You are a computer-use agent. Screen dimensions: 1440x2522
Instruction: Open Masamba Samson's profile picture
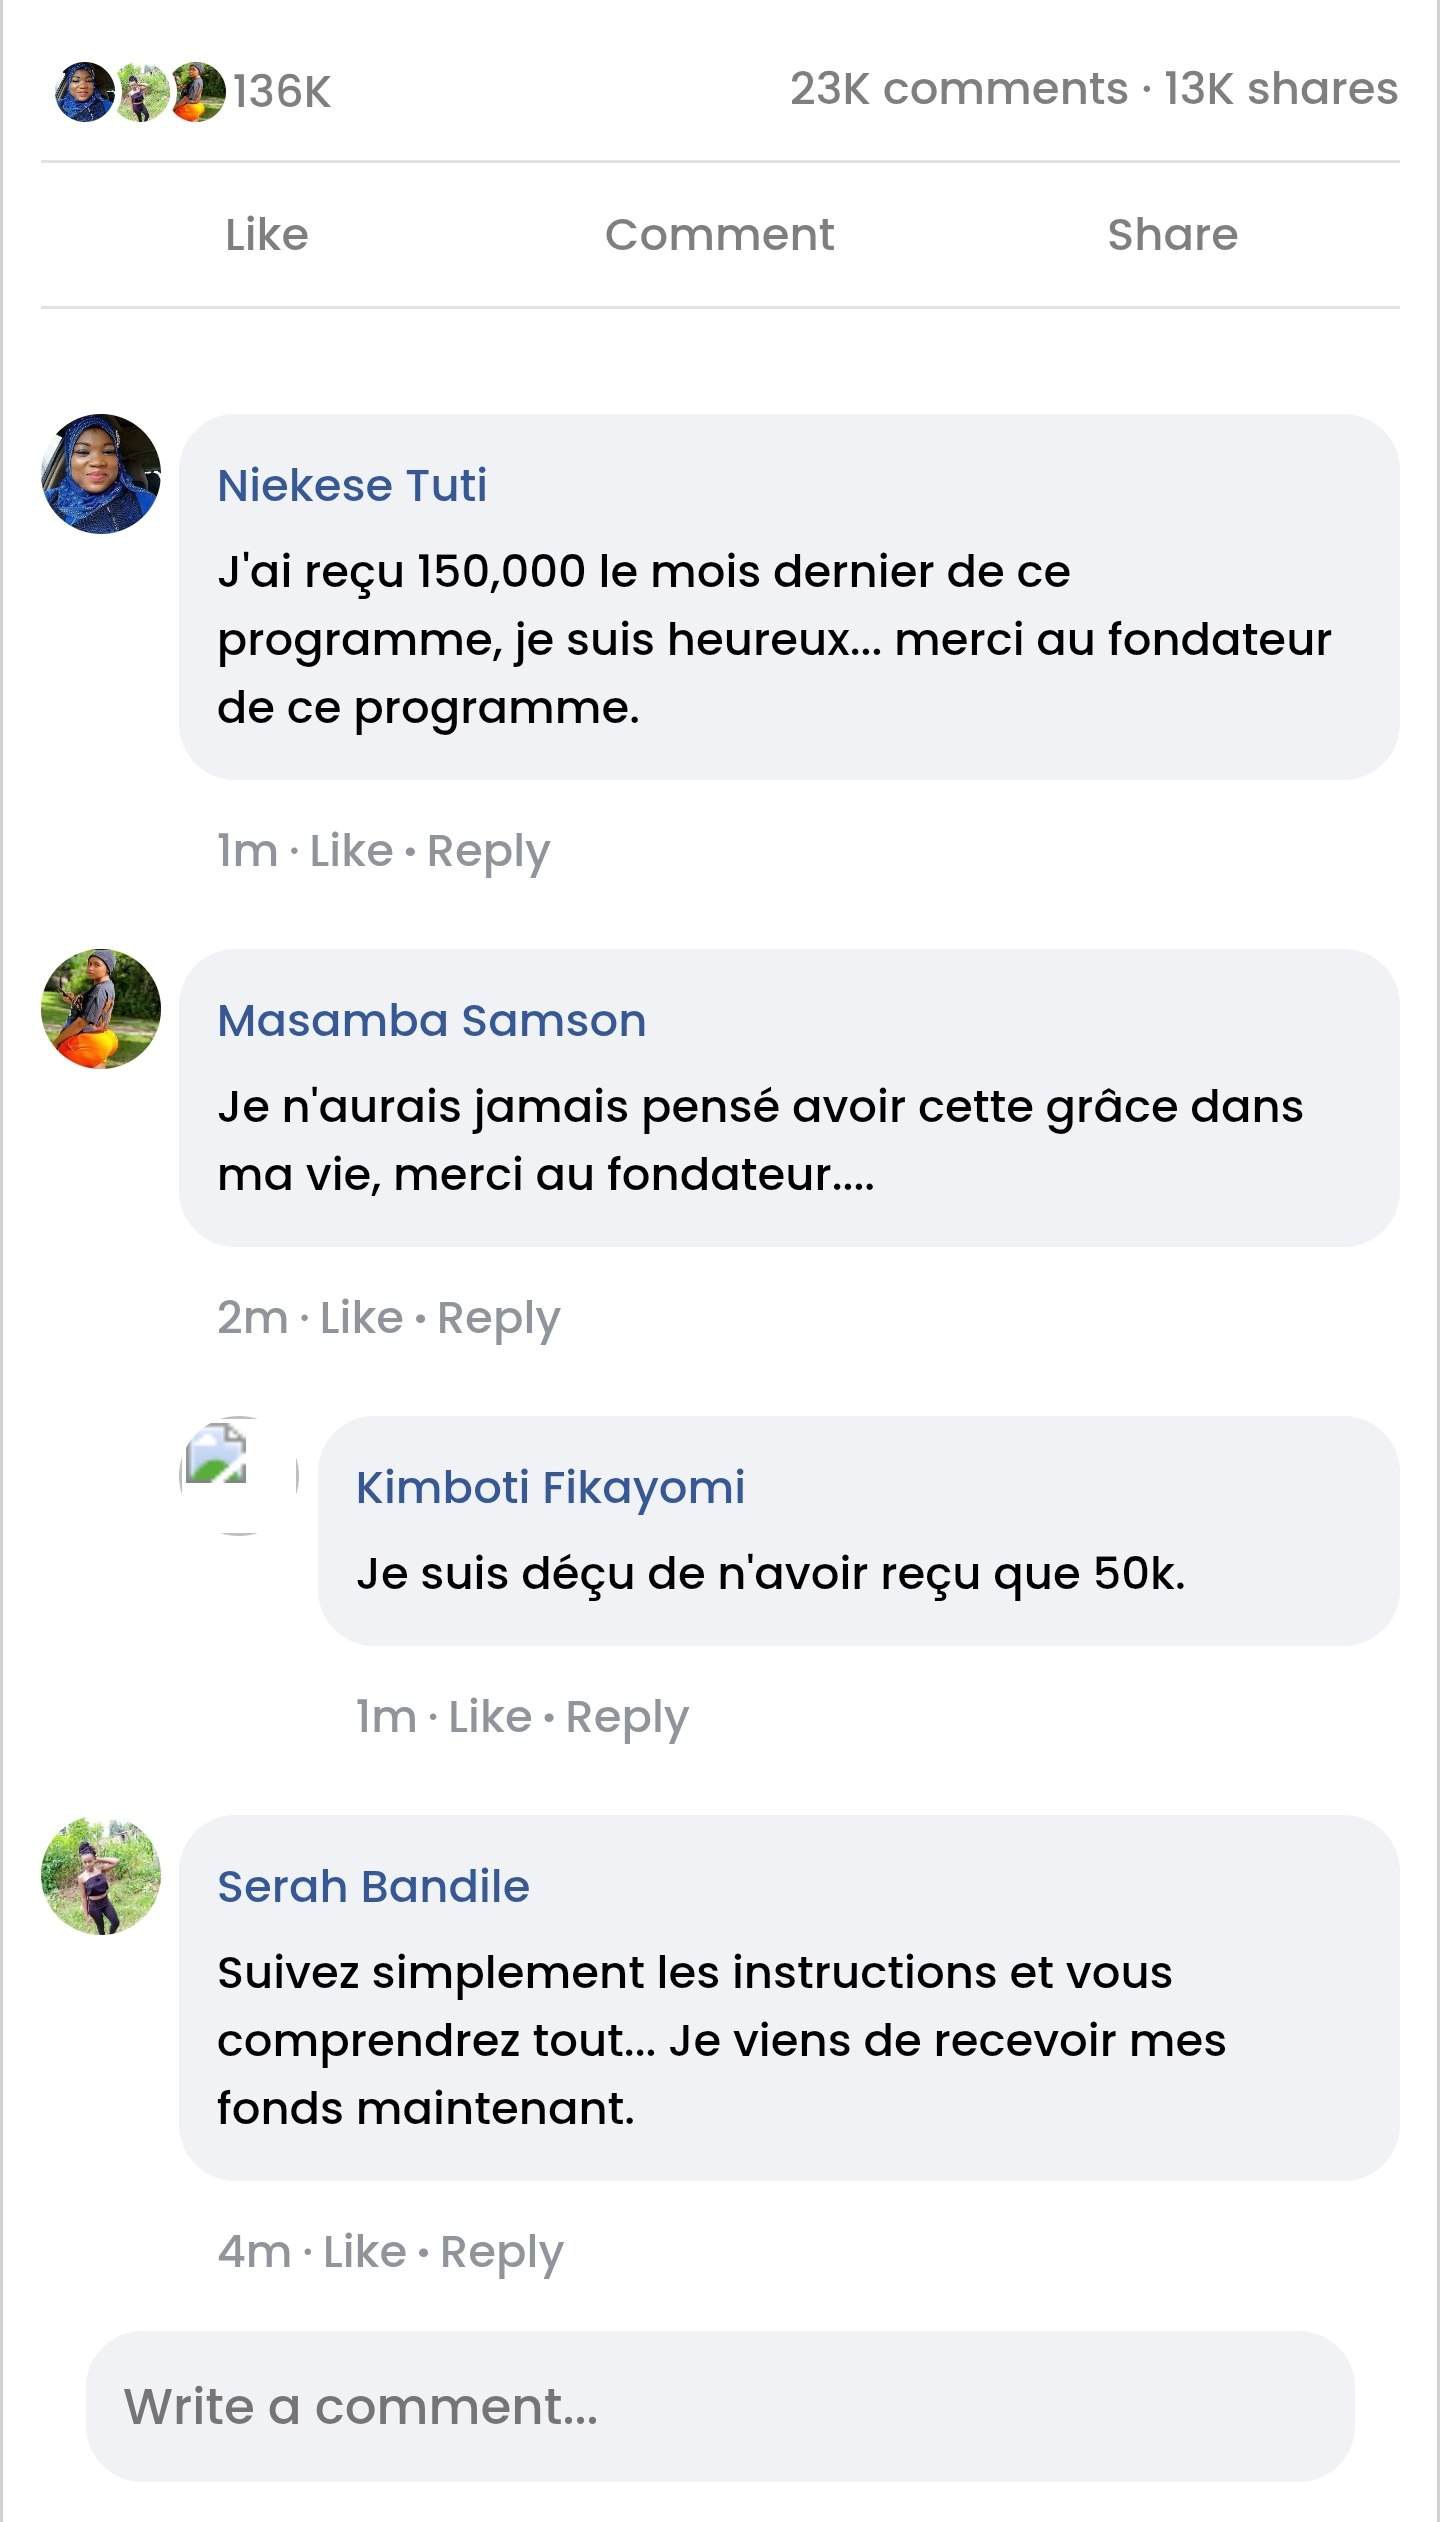[x=101, y=1009]
